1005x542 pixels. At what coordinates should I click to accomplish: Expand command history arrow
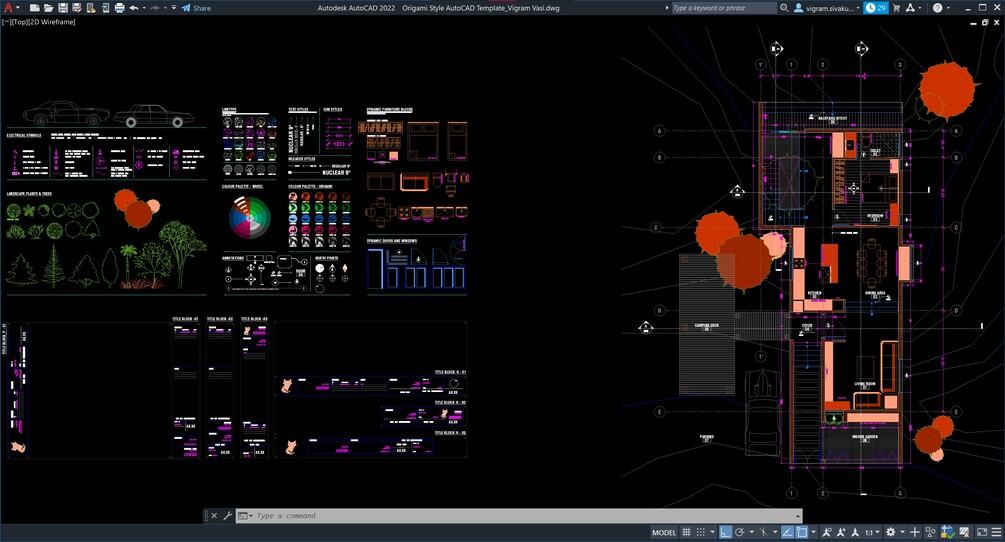(x=797, y=516)
